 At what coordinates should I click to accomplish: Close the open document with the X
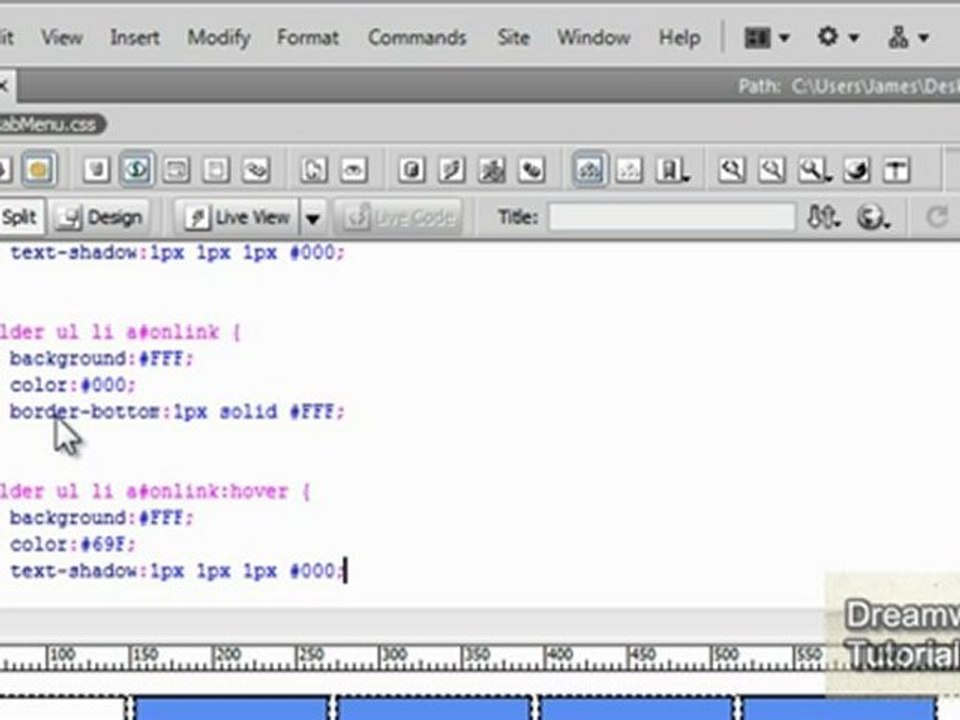pos(4,86)
